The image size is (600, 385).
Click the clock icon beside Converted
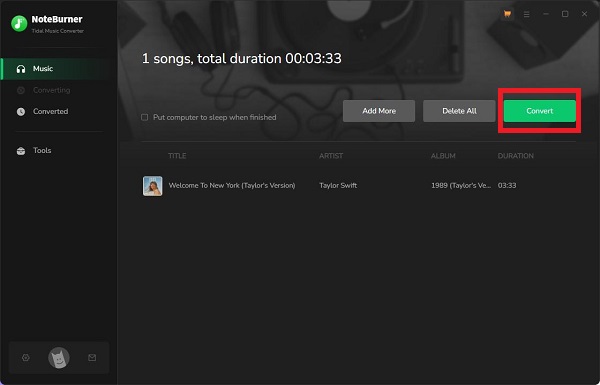(21, 112)
